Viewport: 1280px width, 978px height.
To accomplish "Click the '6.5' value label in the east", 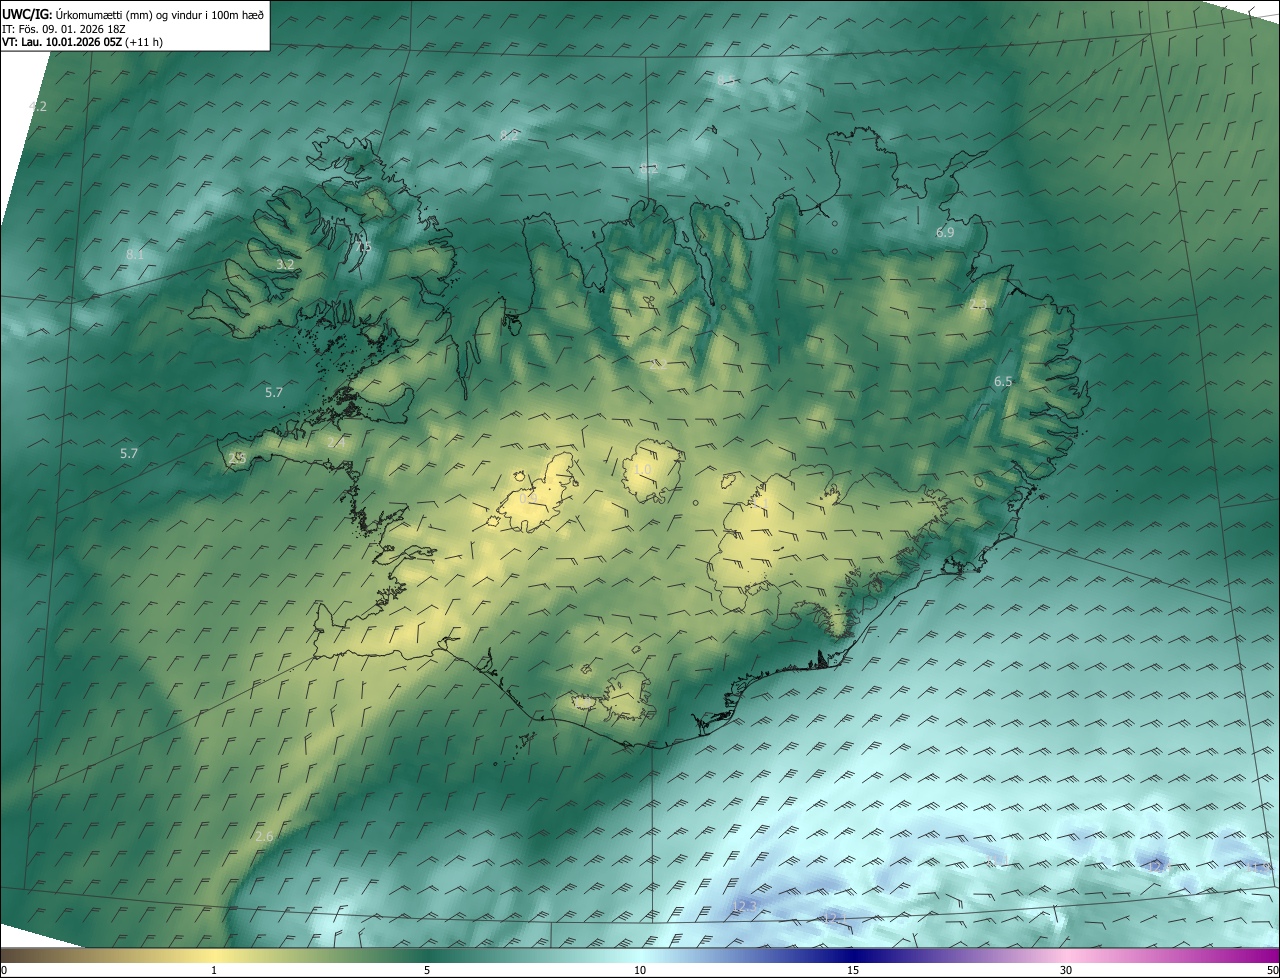I will pos(1003,381).
